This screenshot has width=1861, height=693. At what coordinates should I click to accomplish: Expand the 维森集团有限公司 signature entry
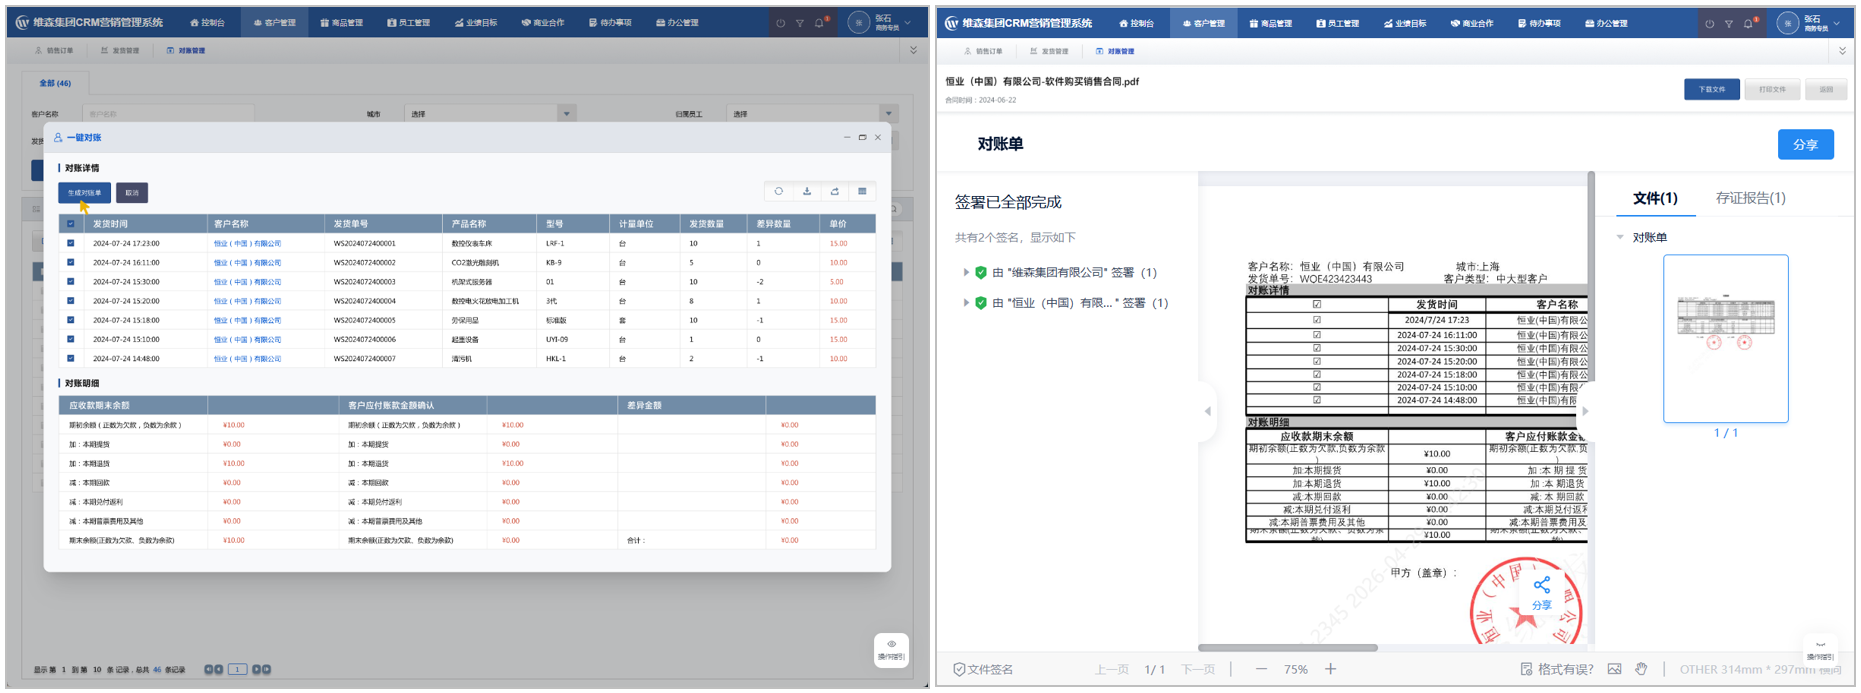click(966, 272)
